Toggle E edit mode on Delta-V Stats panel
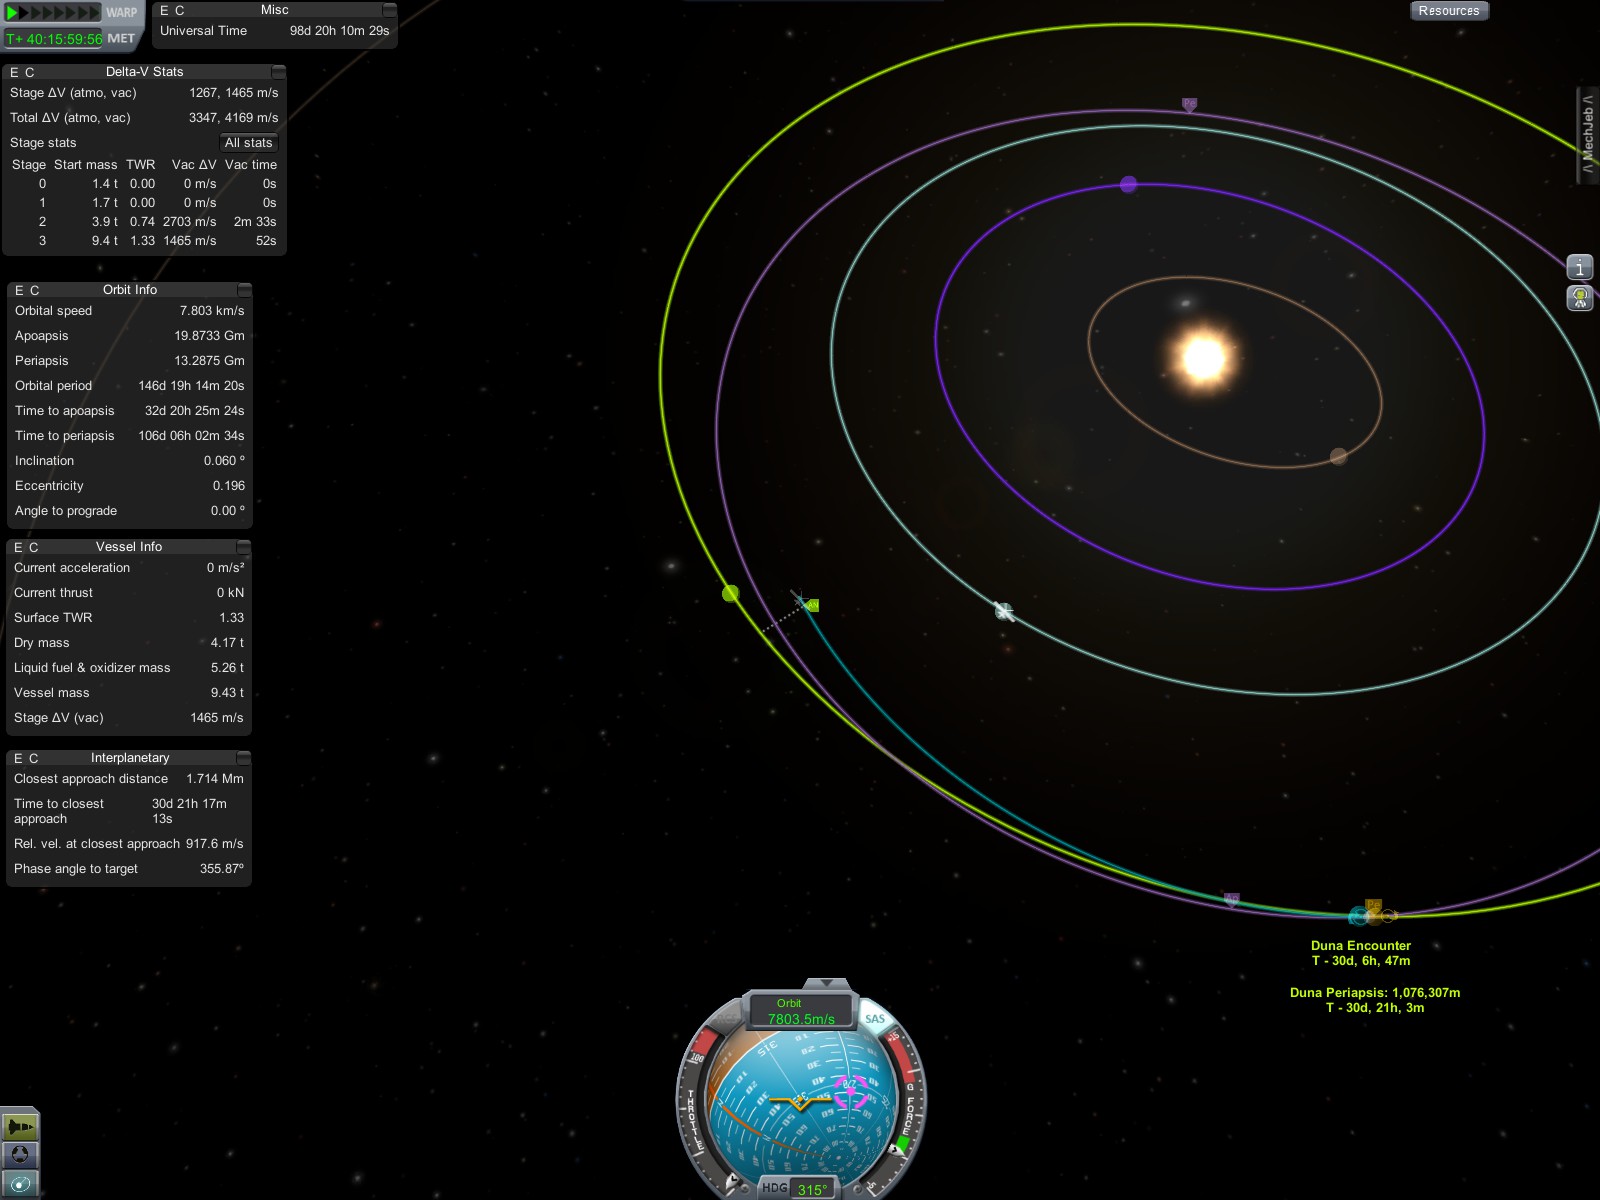Viewport: 1600px width, 1200px height. pos(14,72)
